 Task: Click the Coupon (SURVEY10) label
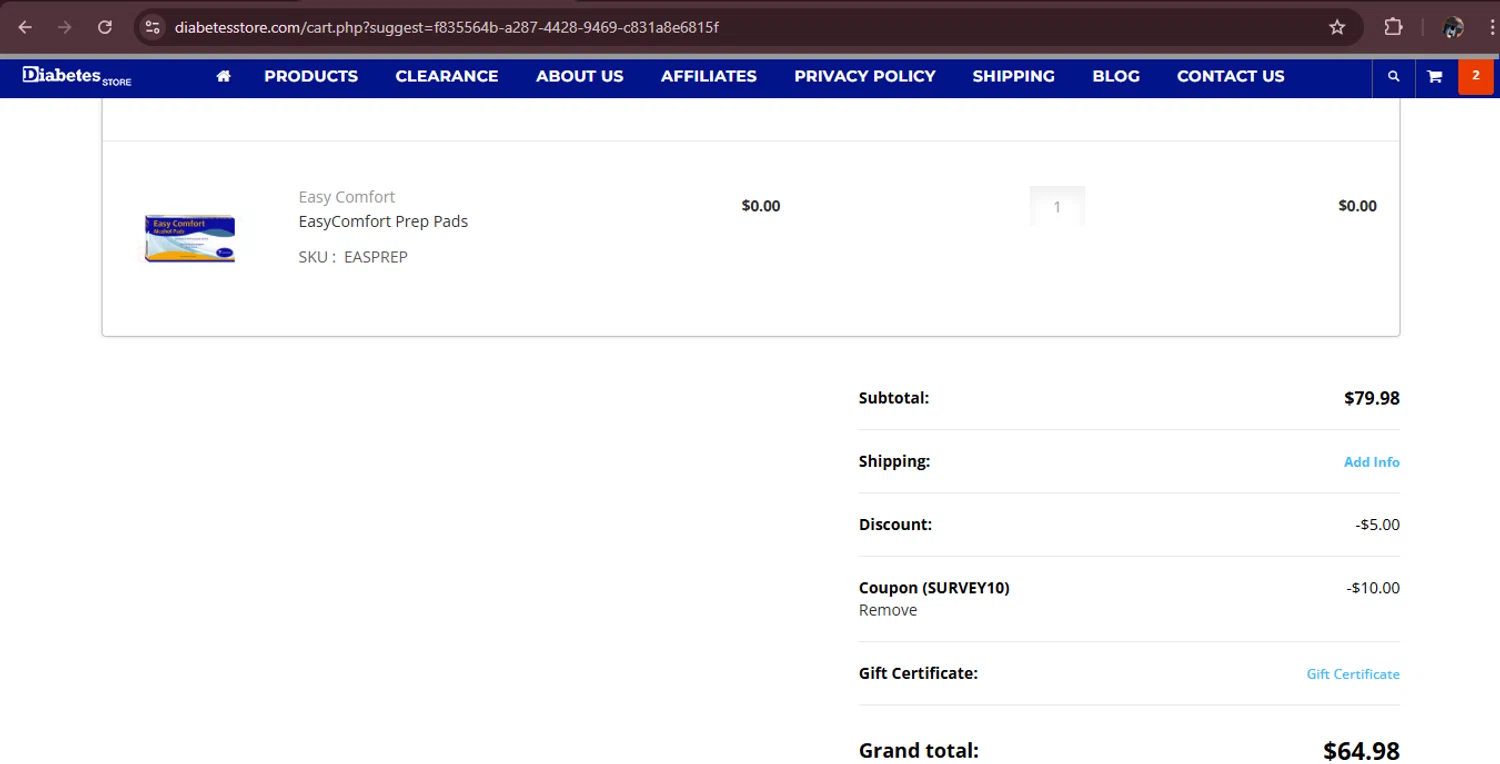coord(934,588)
